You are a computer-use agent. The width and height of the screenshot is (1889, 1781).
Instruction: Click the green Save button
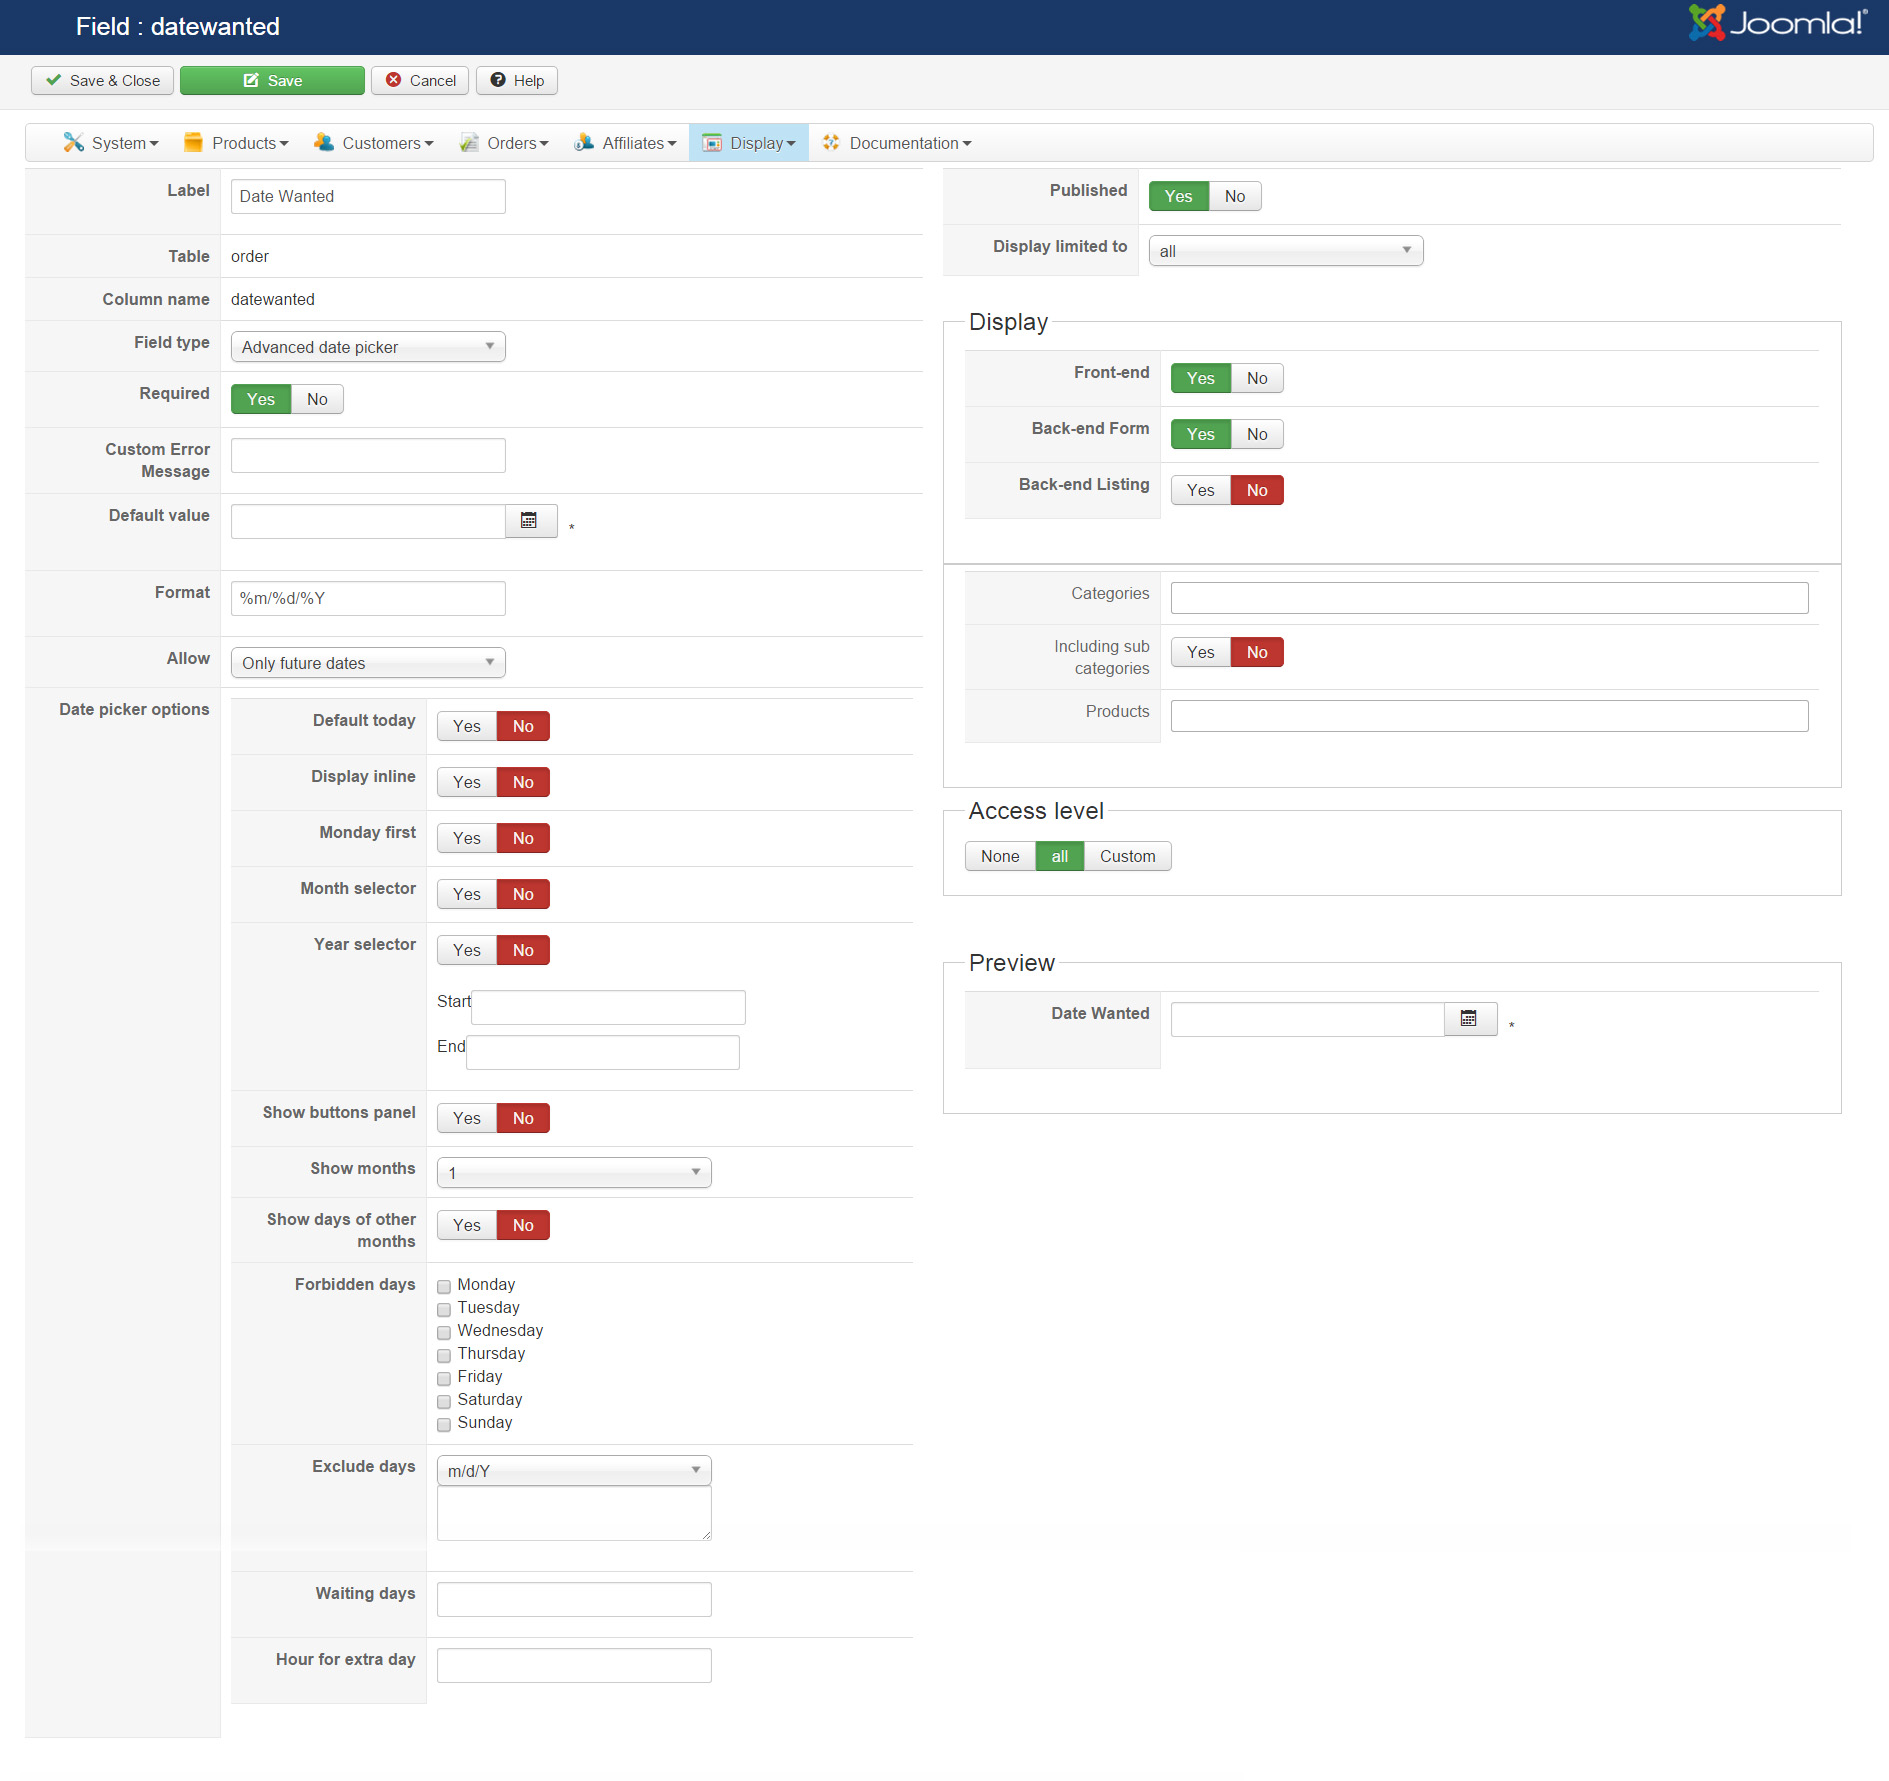tap(272, 80)
